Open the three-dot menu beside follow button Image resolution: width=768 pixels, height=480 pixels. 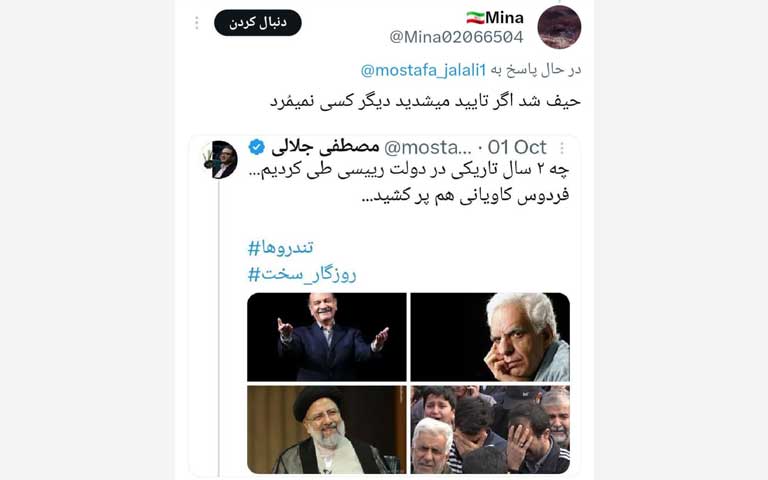point(196,23)
